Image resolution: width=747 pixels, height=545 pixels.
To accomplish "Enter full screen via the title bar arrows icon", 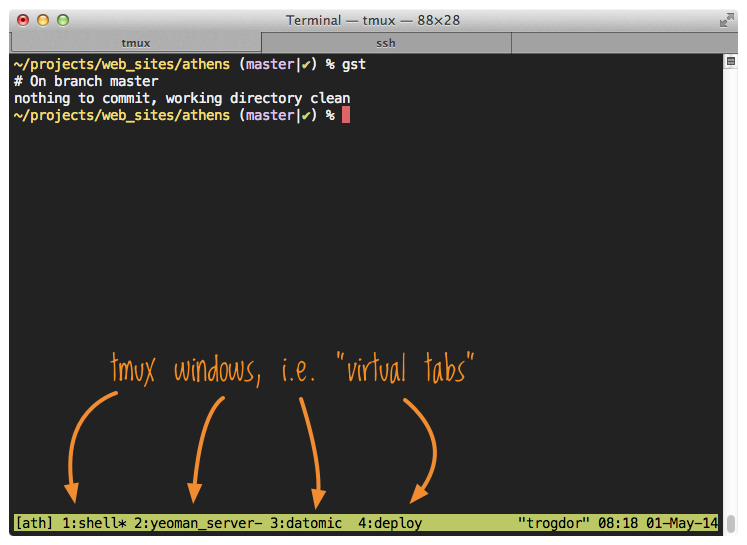I will point(727,20).
